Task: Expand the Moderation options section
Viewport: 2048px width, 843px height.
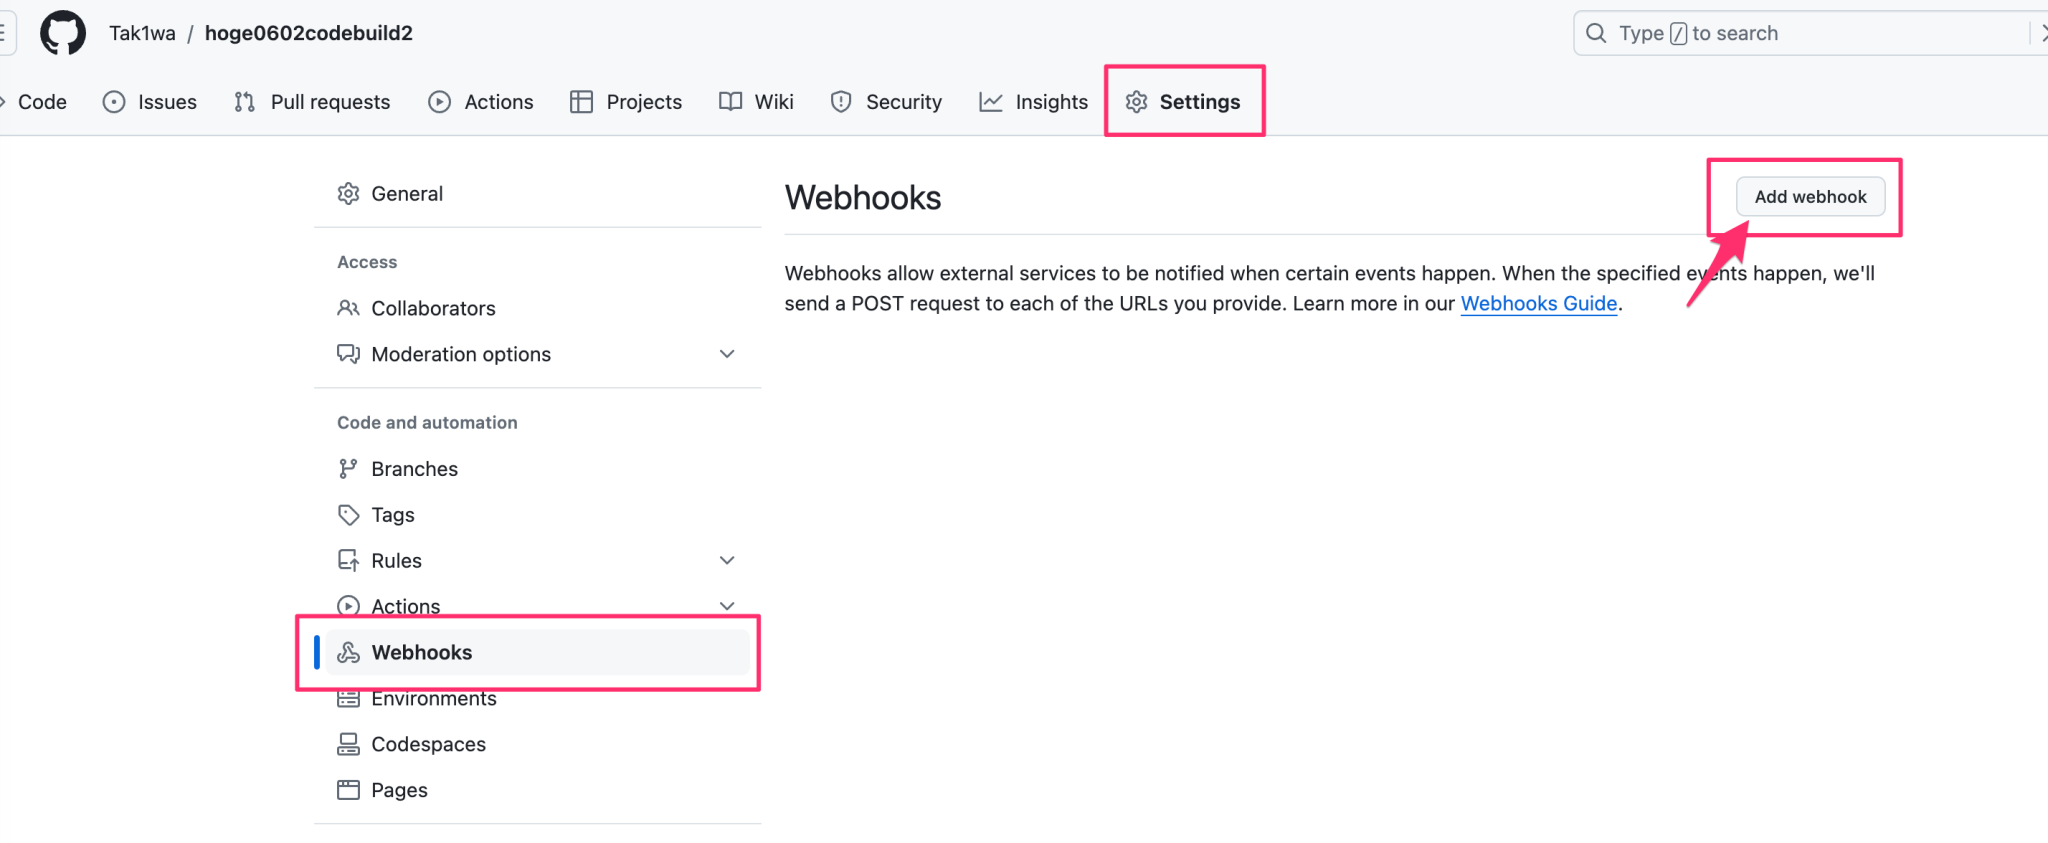Action: pyautogui.click(x=727, y=353)
